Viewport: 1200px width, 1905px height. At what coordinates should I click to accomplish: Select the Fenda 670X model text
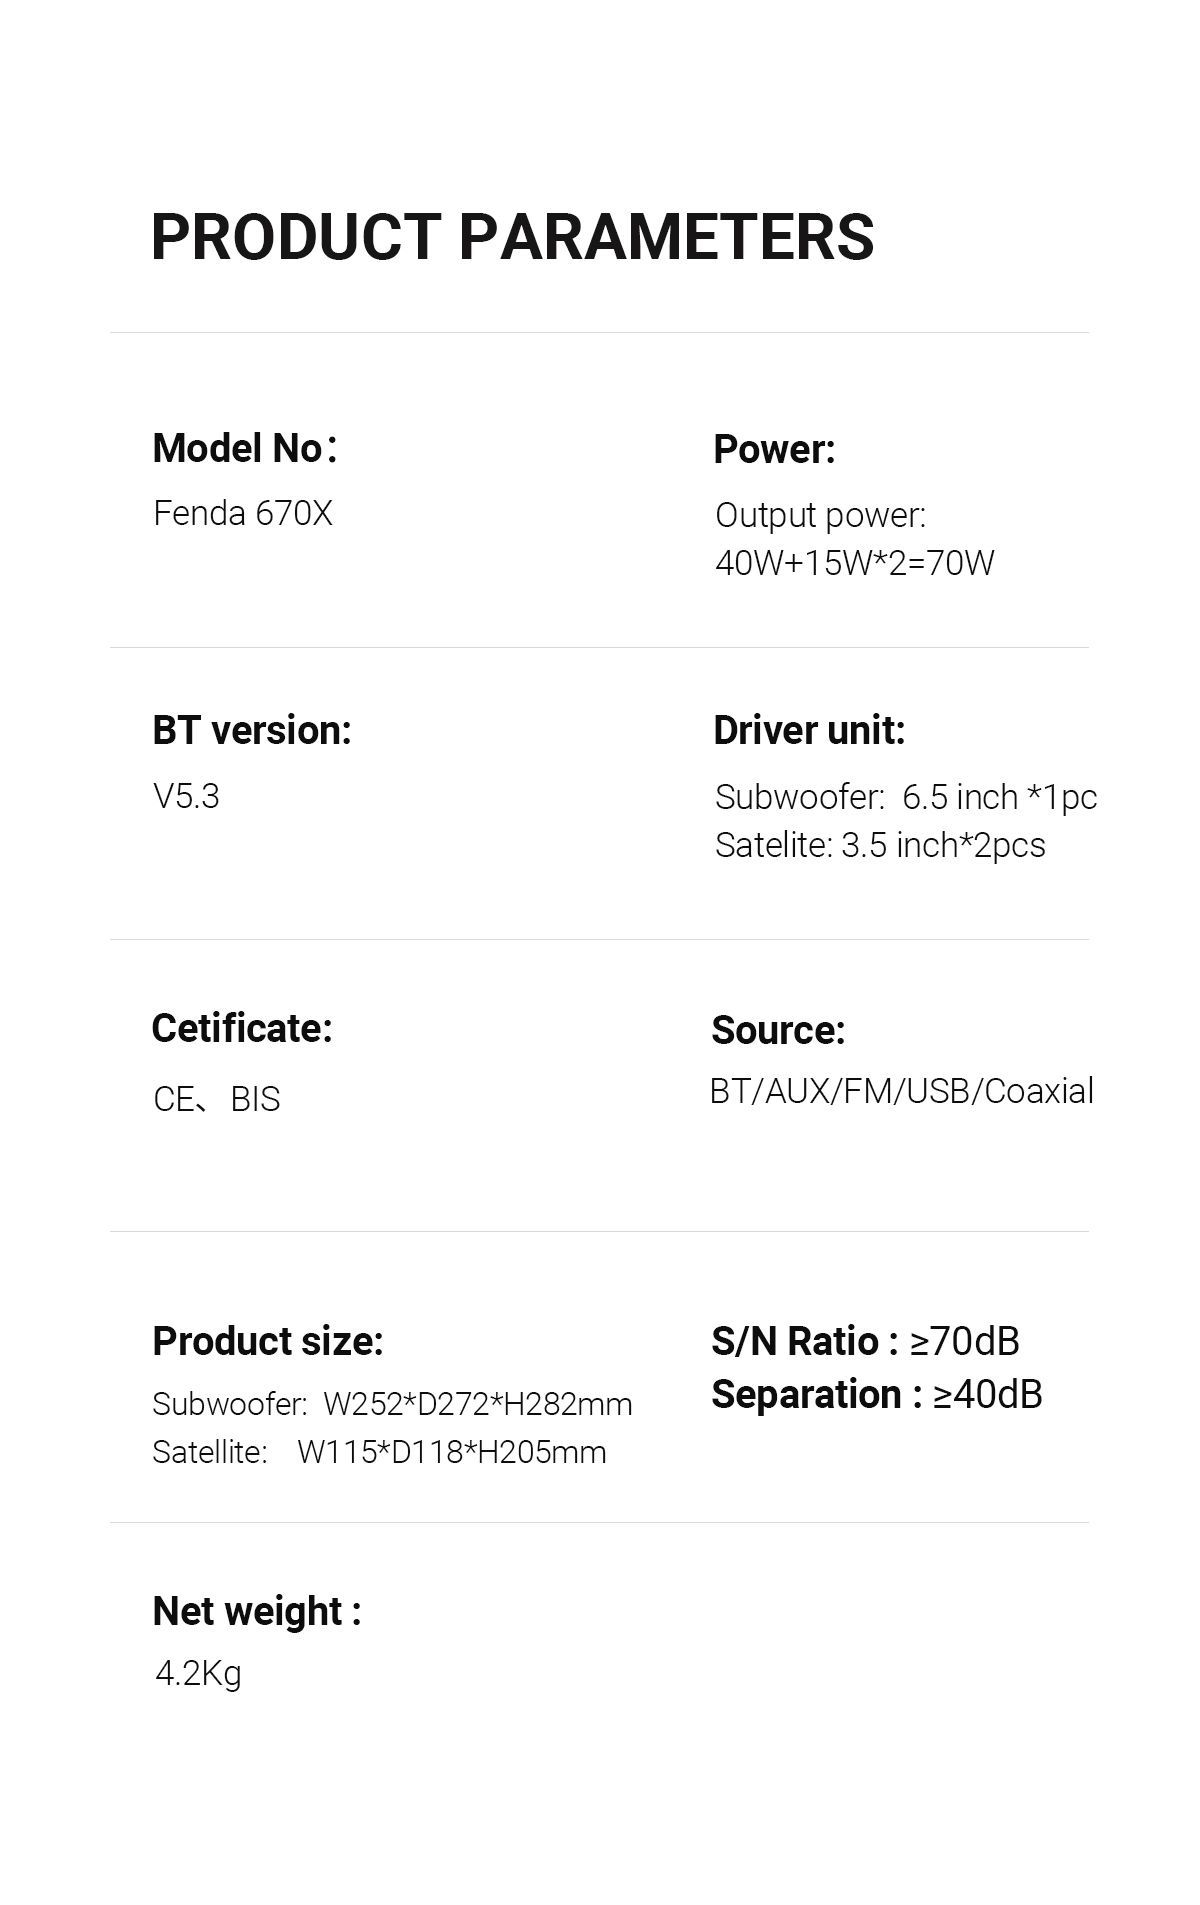(x=243, y=513)
